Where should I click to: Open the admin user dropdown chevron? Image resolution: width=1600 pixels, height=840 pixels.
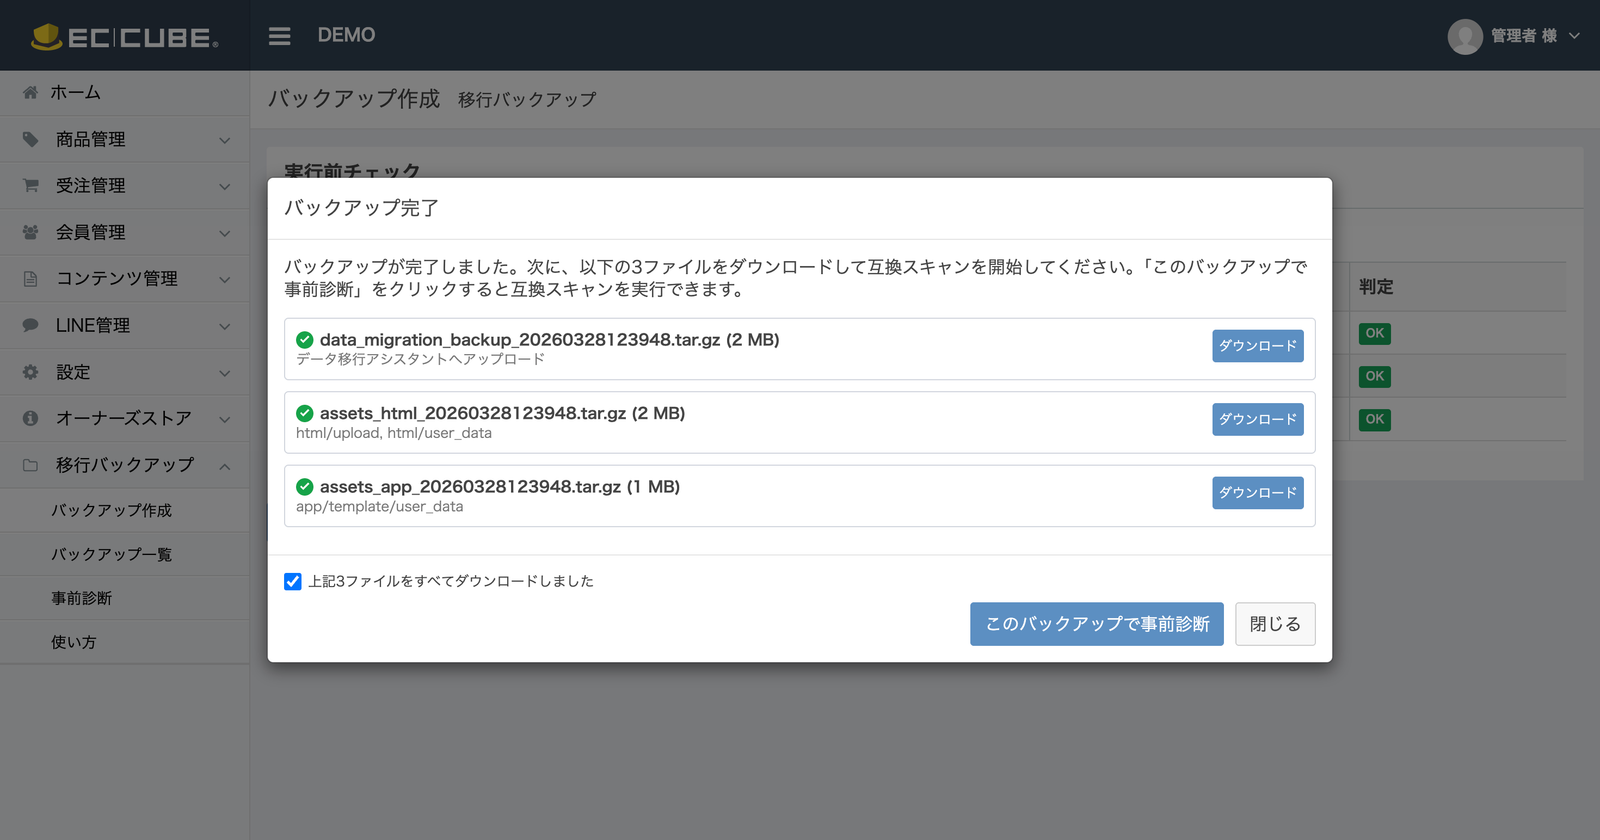pos(1574,36)
